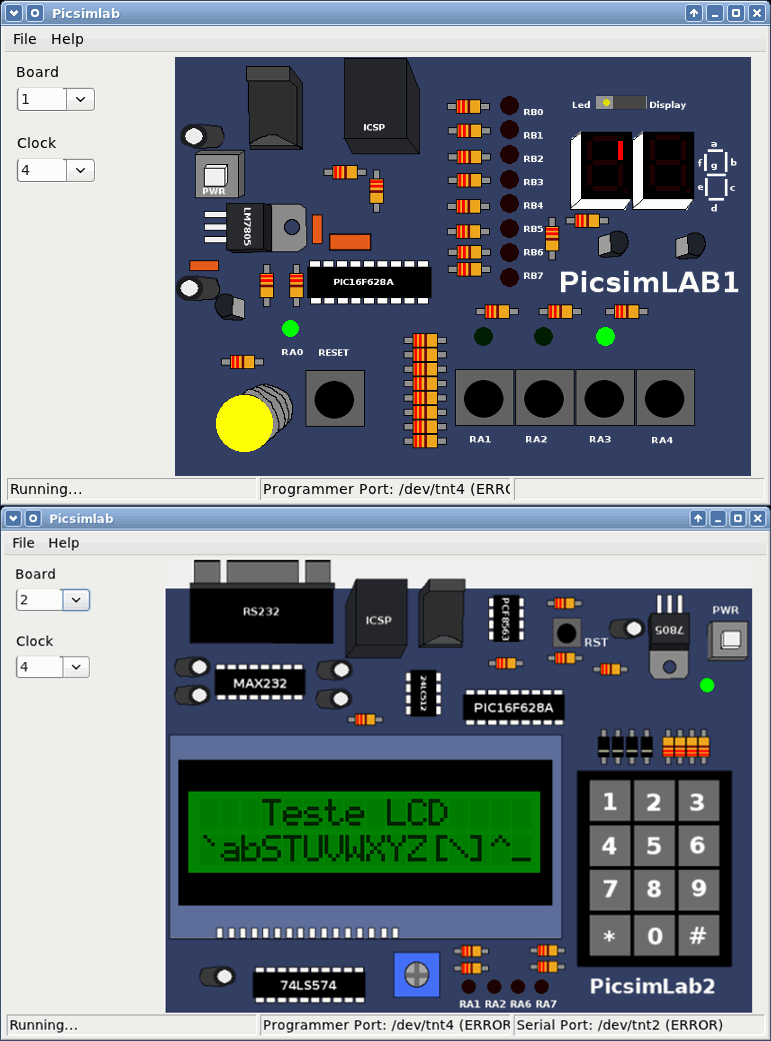771x1041 pixels.
Task: Click ICSP connector on PicsimLAB1 board
Action: [x=381, y=106]
